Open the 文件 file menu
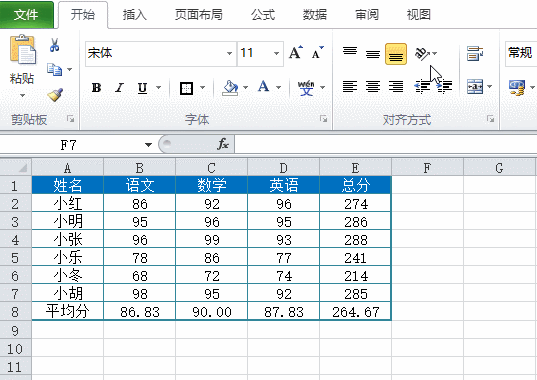 27,15
